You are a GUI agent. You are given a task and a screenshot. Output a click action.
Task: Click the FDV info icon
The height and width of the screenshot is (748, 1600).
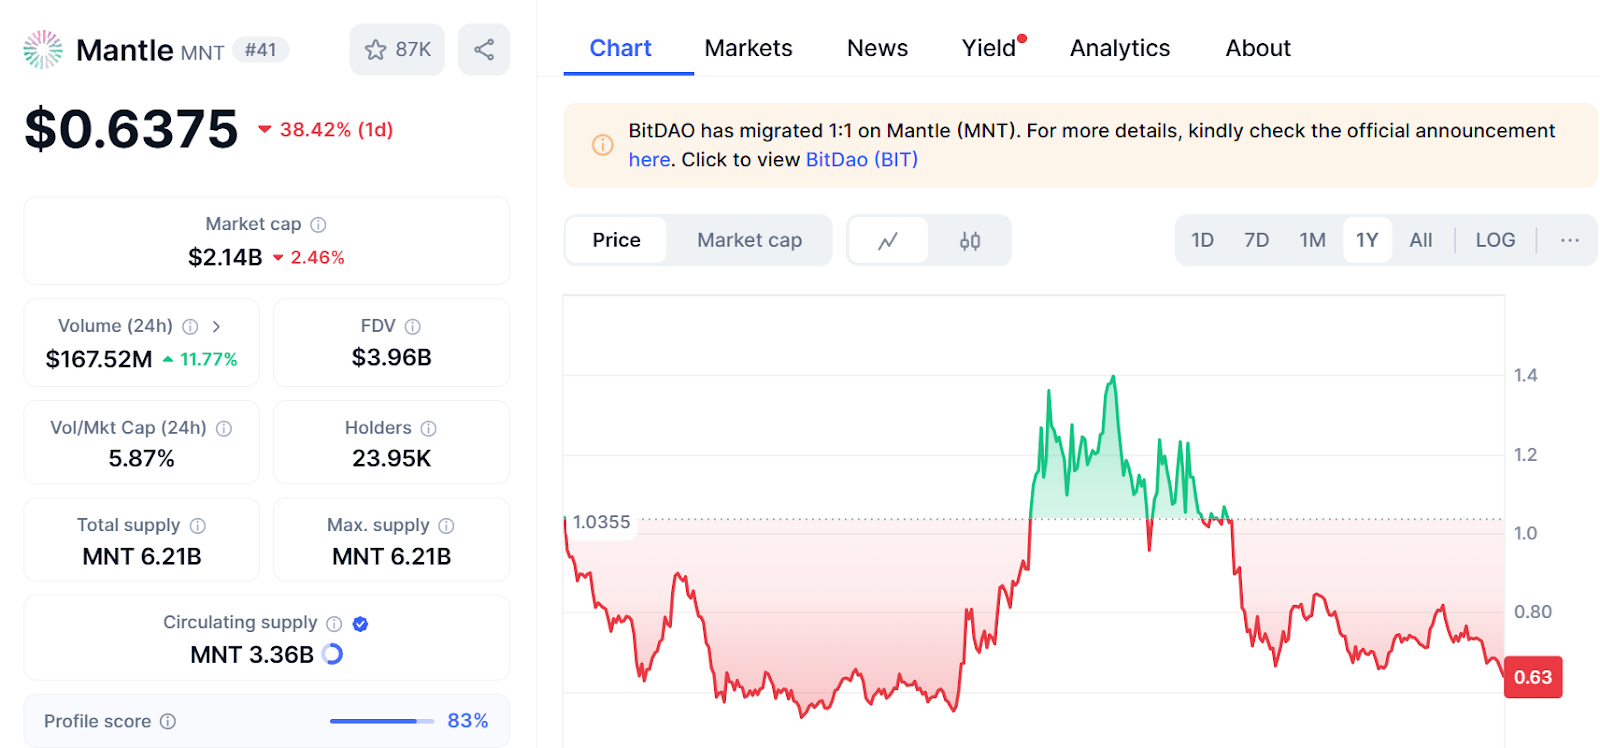412,326
